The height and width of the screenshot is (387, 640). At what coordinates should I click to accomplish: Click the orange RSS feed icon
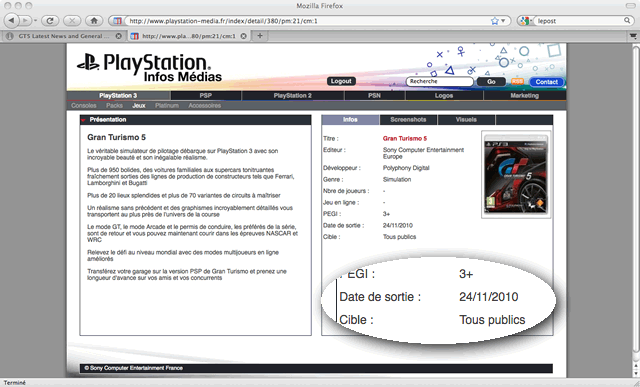pyautogui.click(x=517, y=82)
